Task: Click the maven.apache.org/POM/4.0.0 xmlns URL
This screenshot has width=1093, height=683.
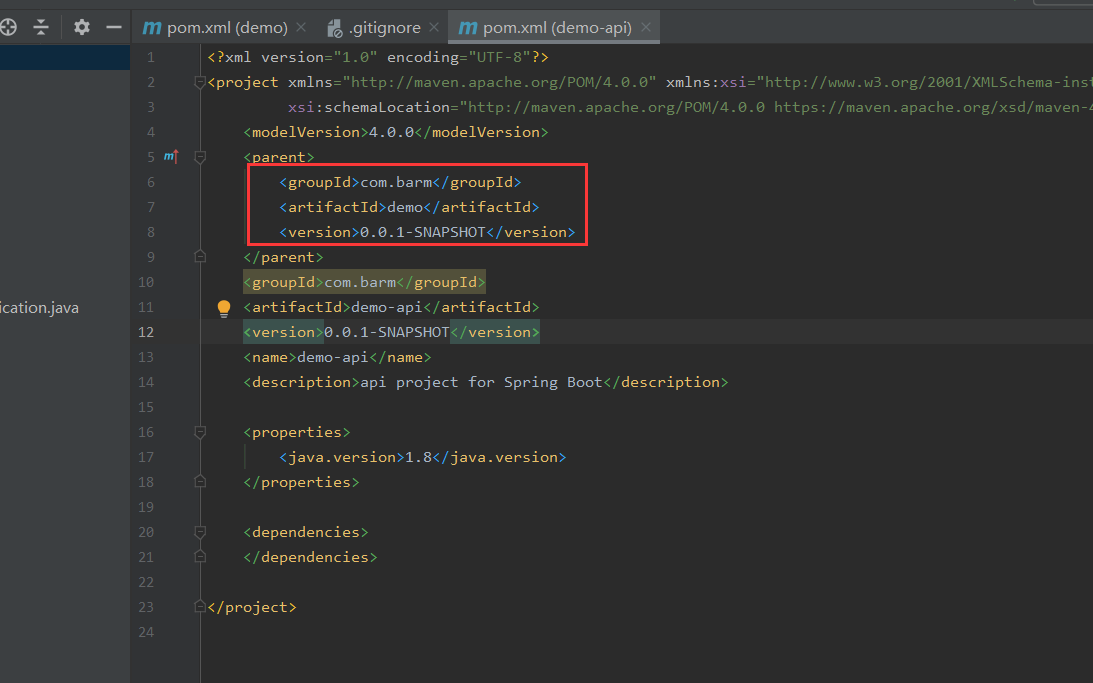Action: (x=499, y=82)
